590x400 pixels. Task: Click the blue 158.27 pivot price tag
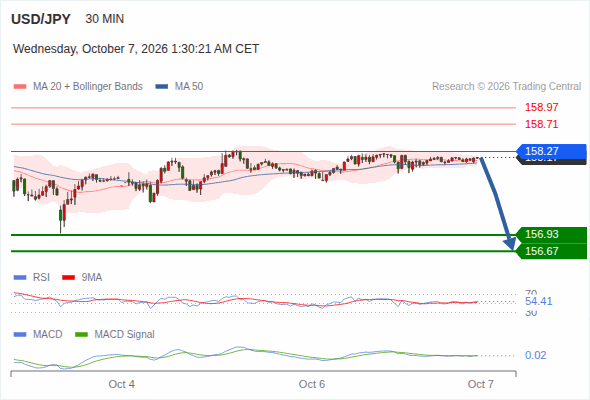pyautogui.click(x=552, y=151)
